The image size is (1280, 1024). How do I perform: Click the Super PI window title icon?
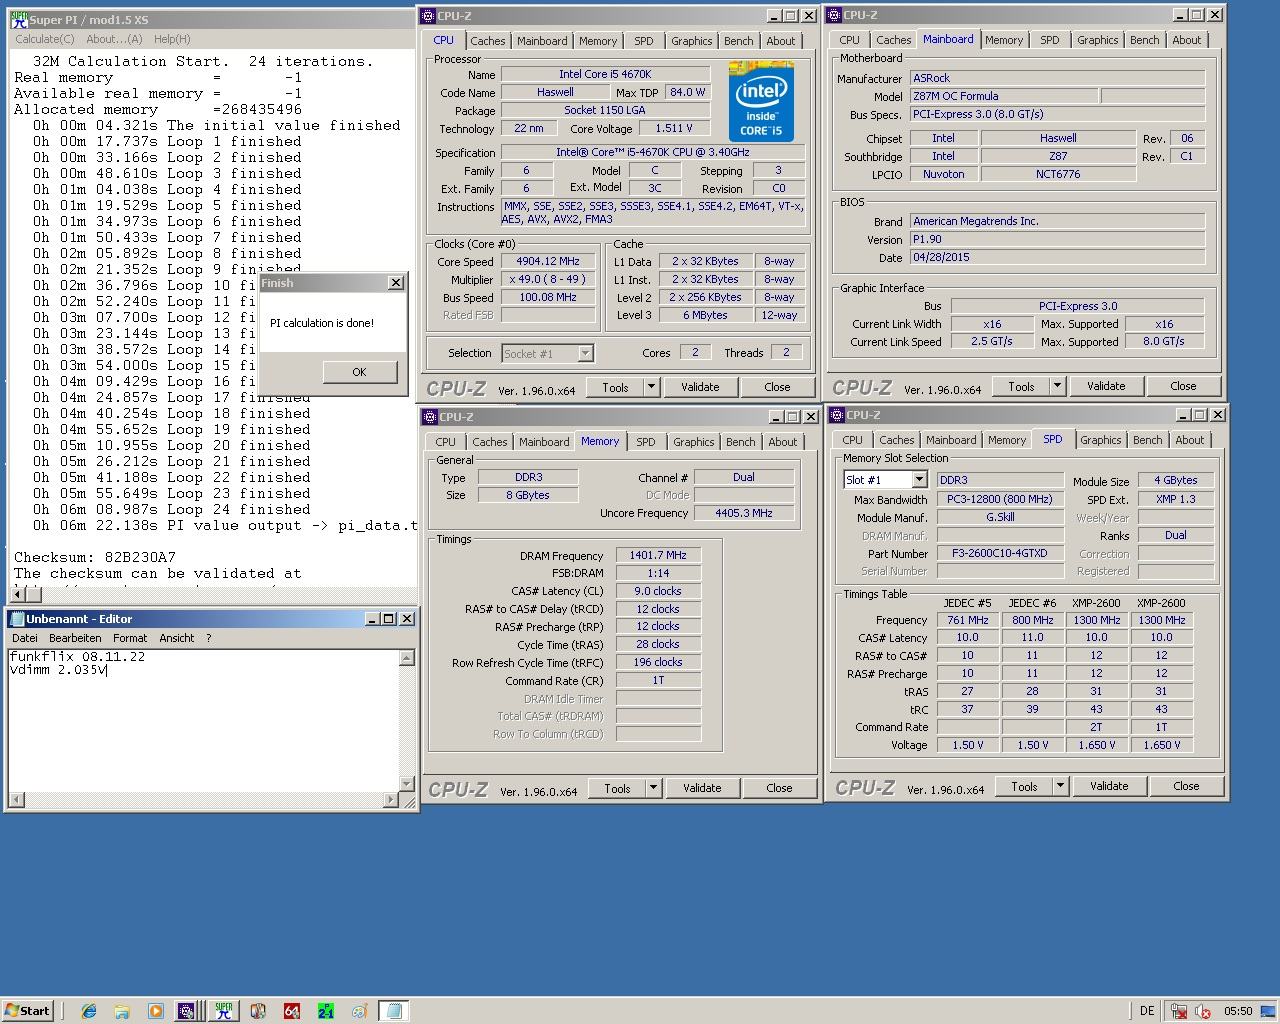pos(19,19)
